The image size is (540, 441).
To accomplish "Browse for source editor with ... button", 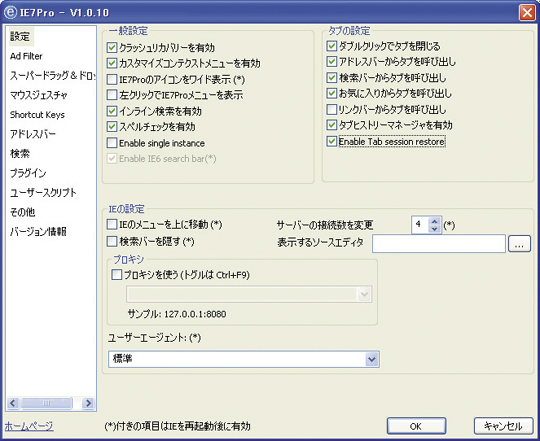I will tap(519, 244).
